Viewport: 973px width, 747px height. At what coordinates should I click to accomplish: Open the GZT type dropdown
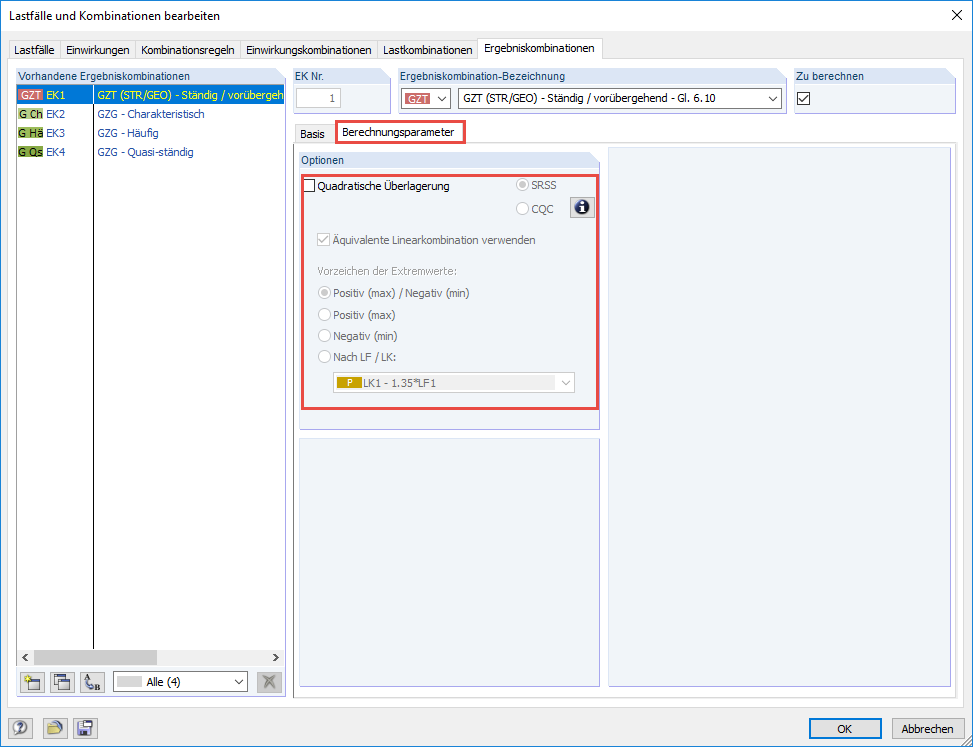tap(426, 99)
